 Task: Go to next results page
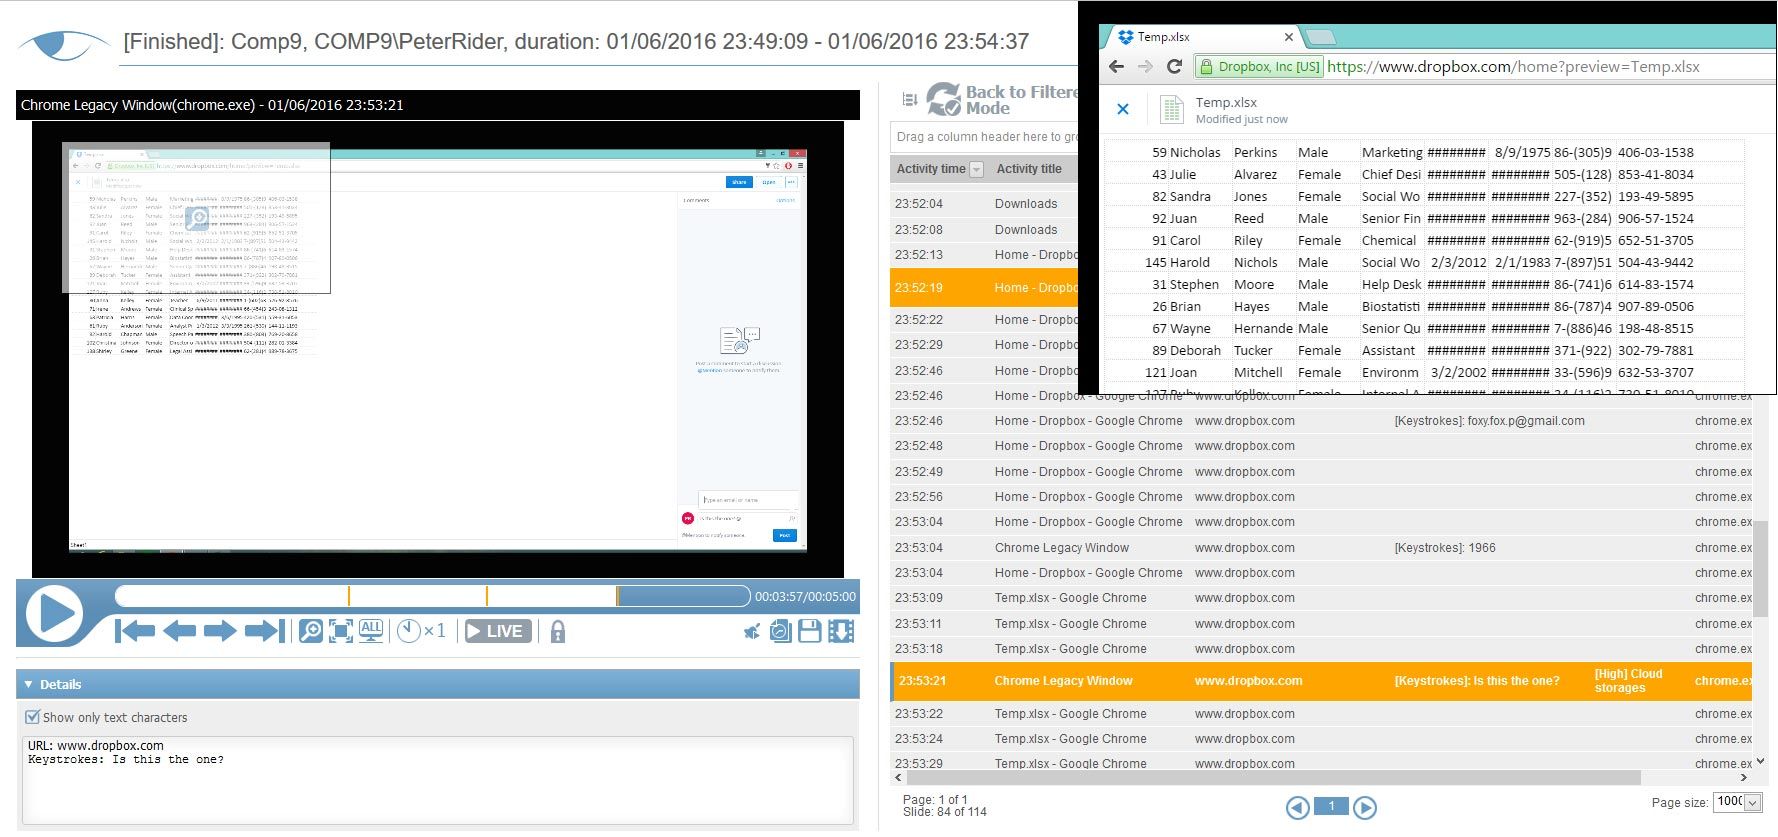(1364, 807)
